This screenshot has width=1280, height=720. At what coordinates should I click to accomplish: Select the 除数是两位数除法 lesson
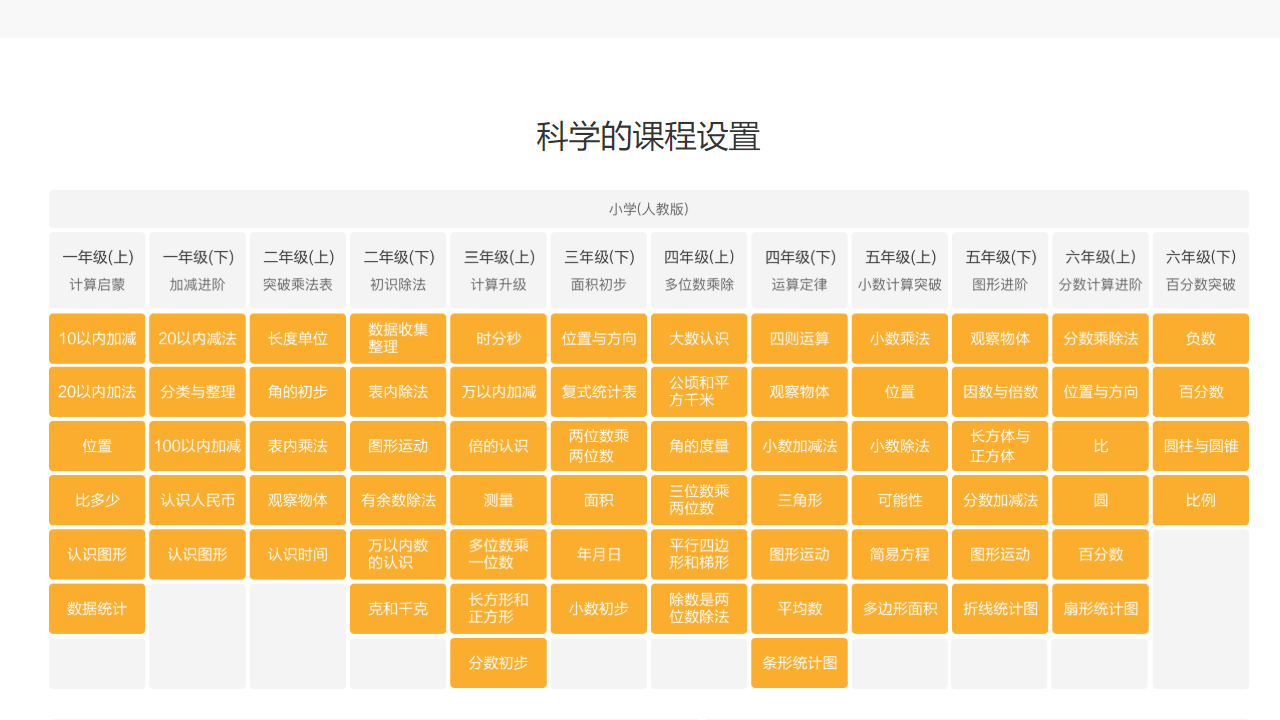699,608
